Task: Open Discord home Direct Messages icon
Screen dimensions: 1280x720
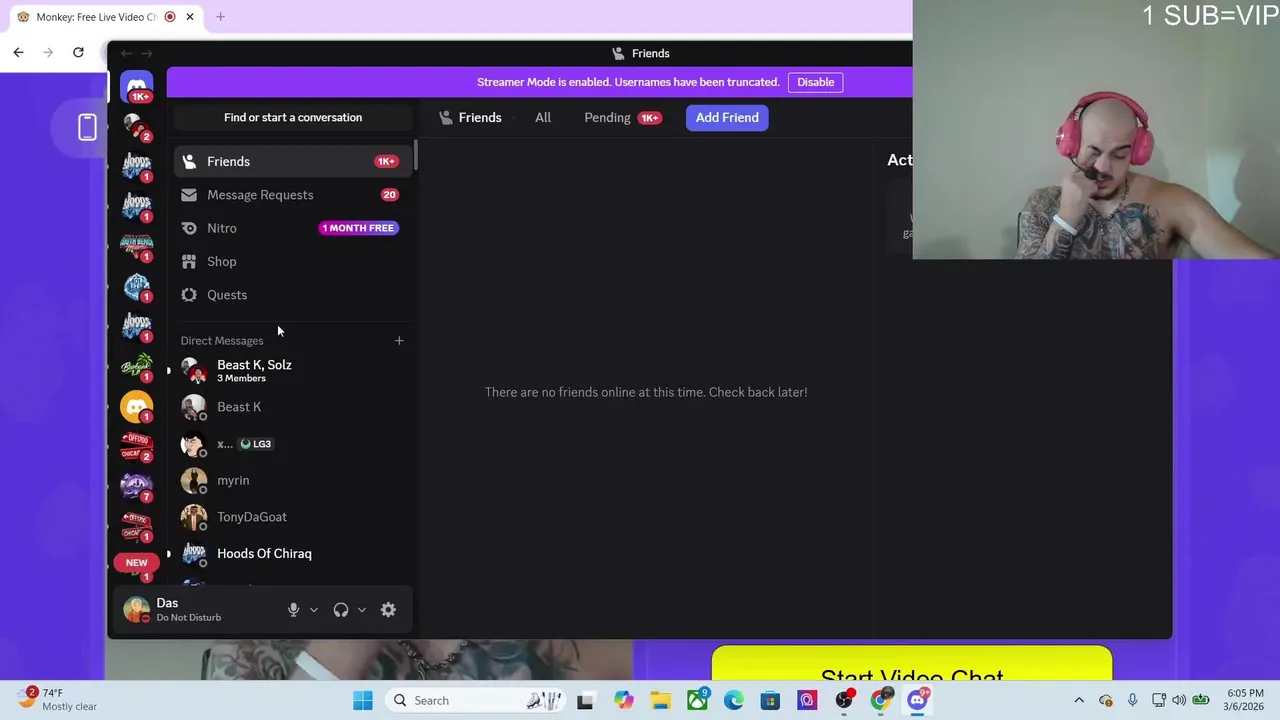Action: pos(137,85)
